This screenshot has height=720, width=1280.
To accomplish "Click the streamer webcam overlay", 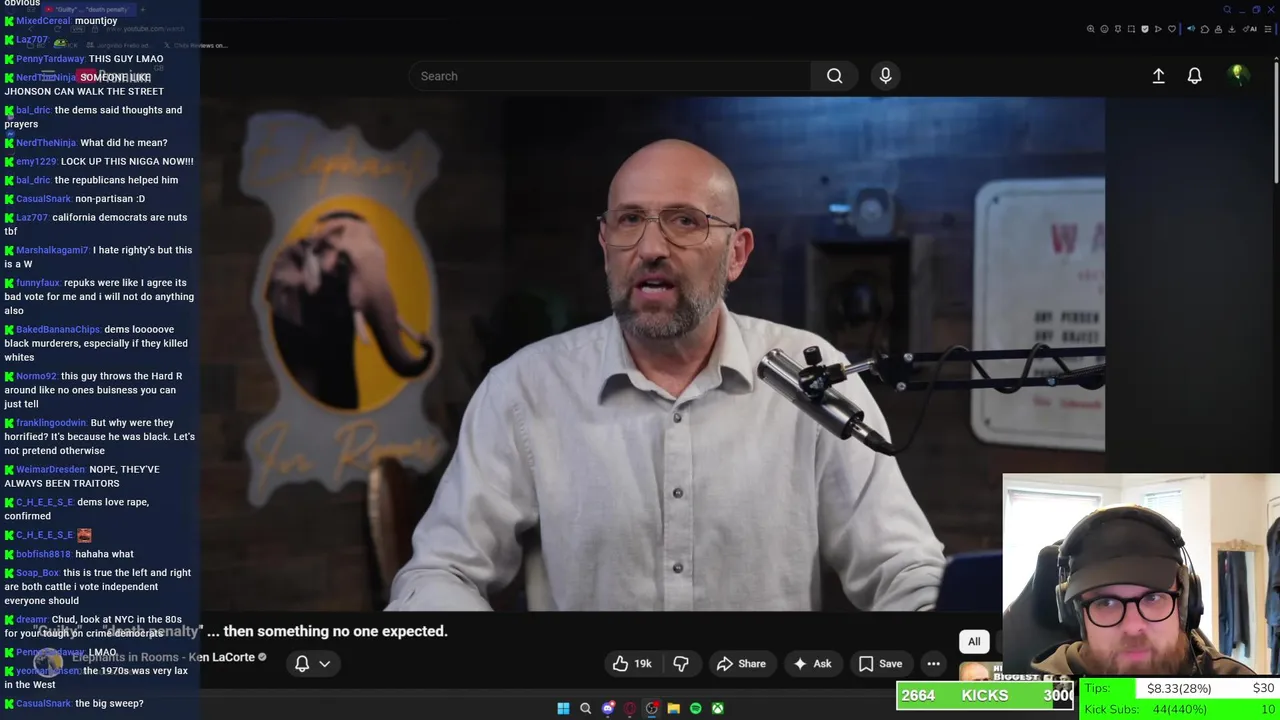I will (x=1140, y=575).
